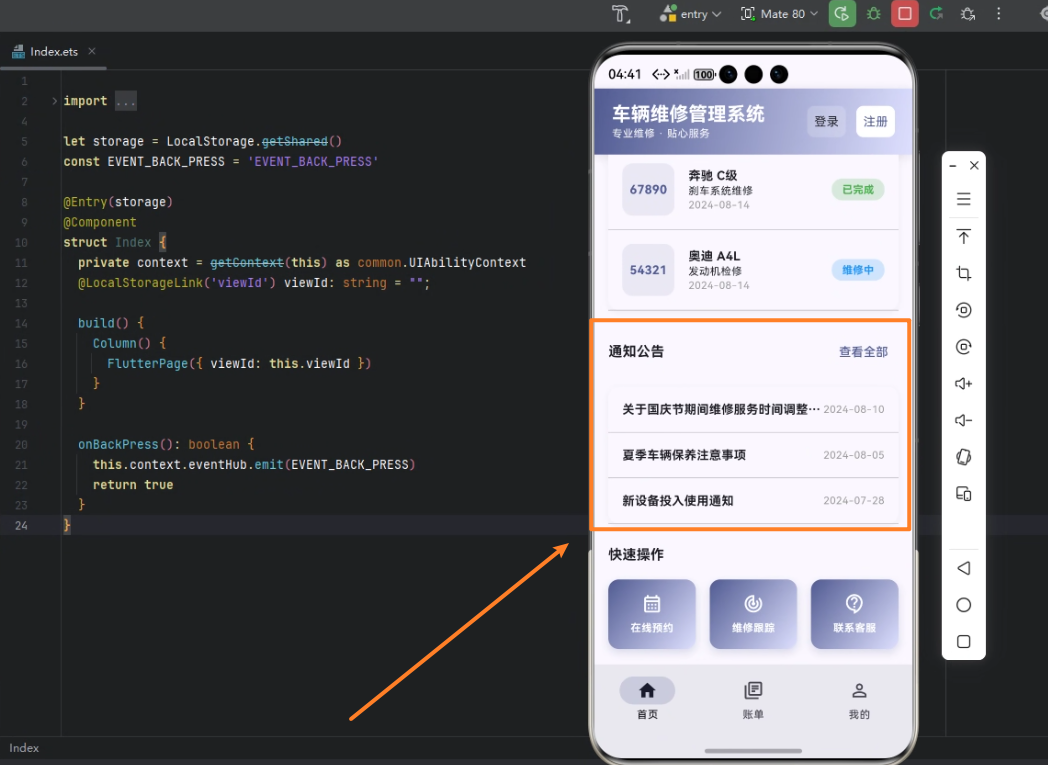This screenshot has height=765, width=1048.
Task: Switch to the 首页 bottom tab
Action: [x=647, y=700]
